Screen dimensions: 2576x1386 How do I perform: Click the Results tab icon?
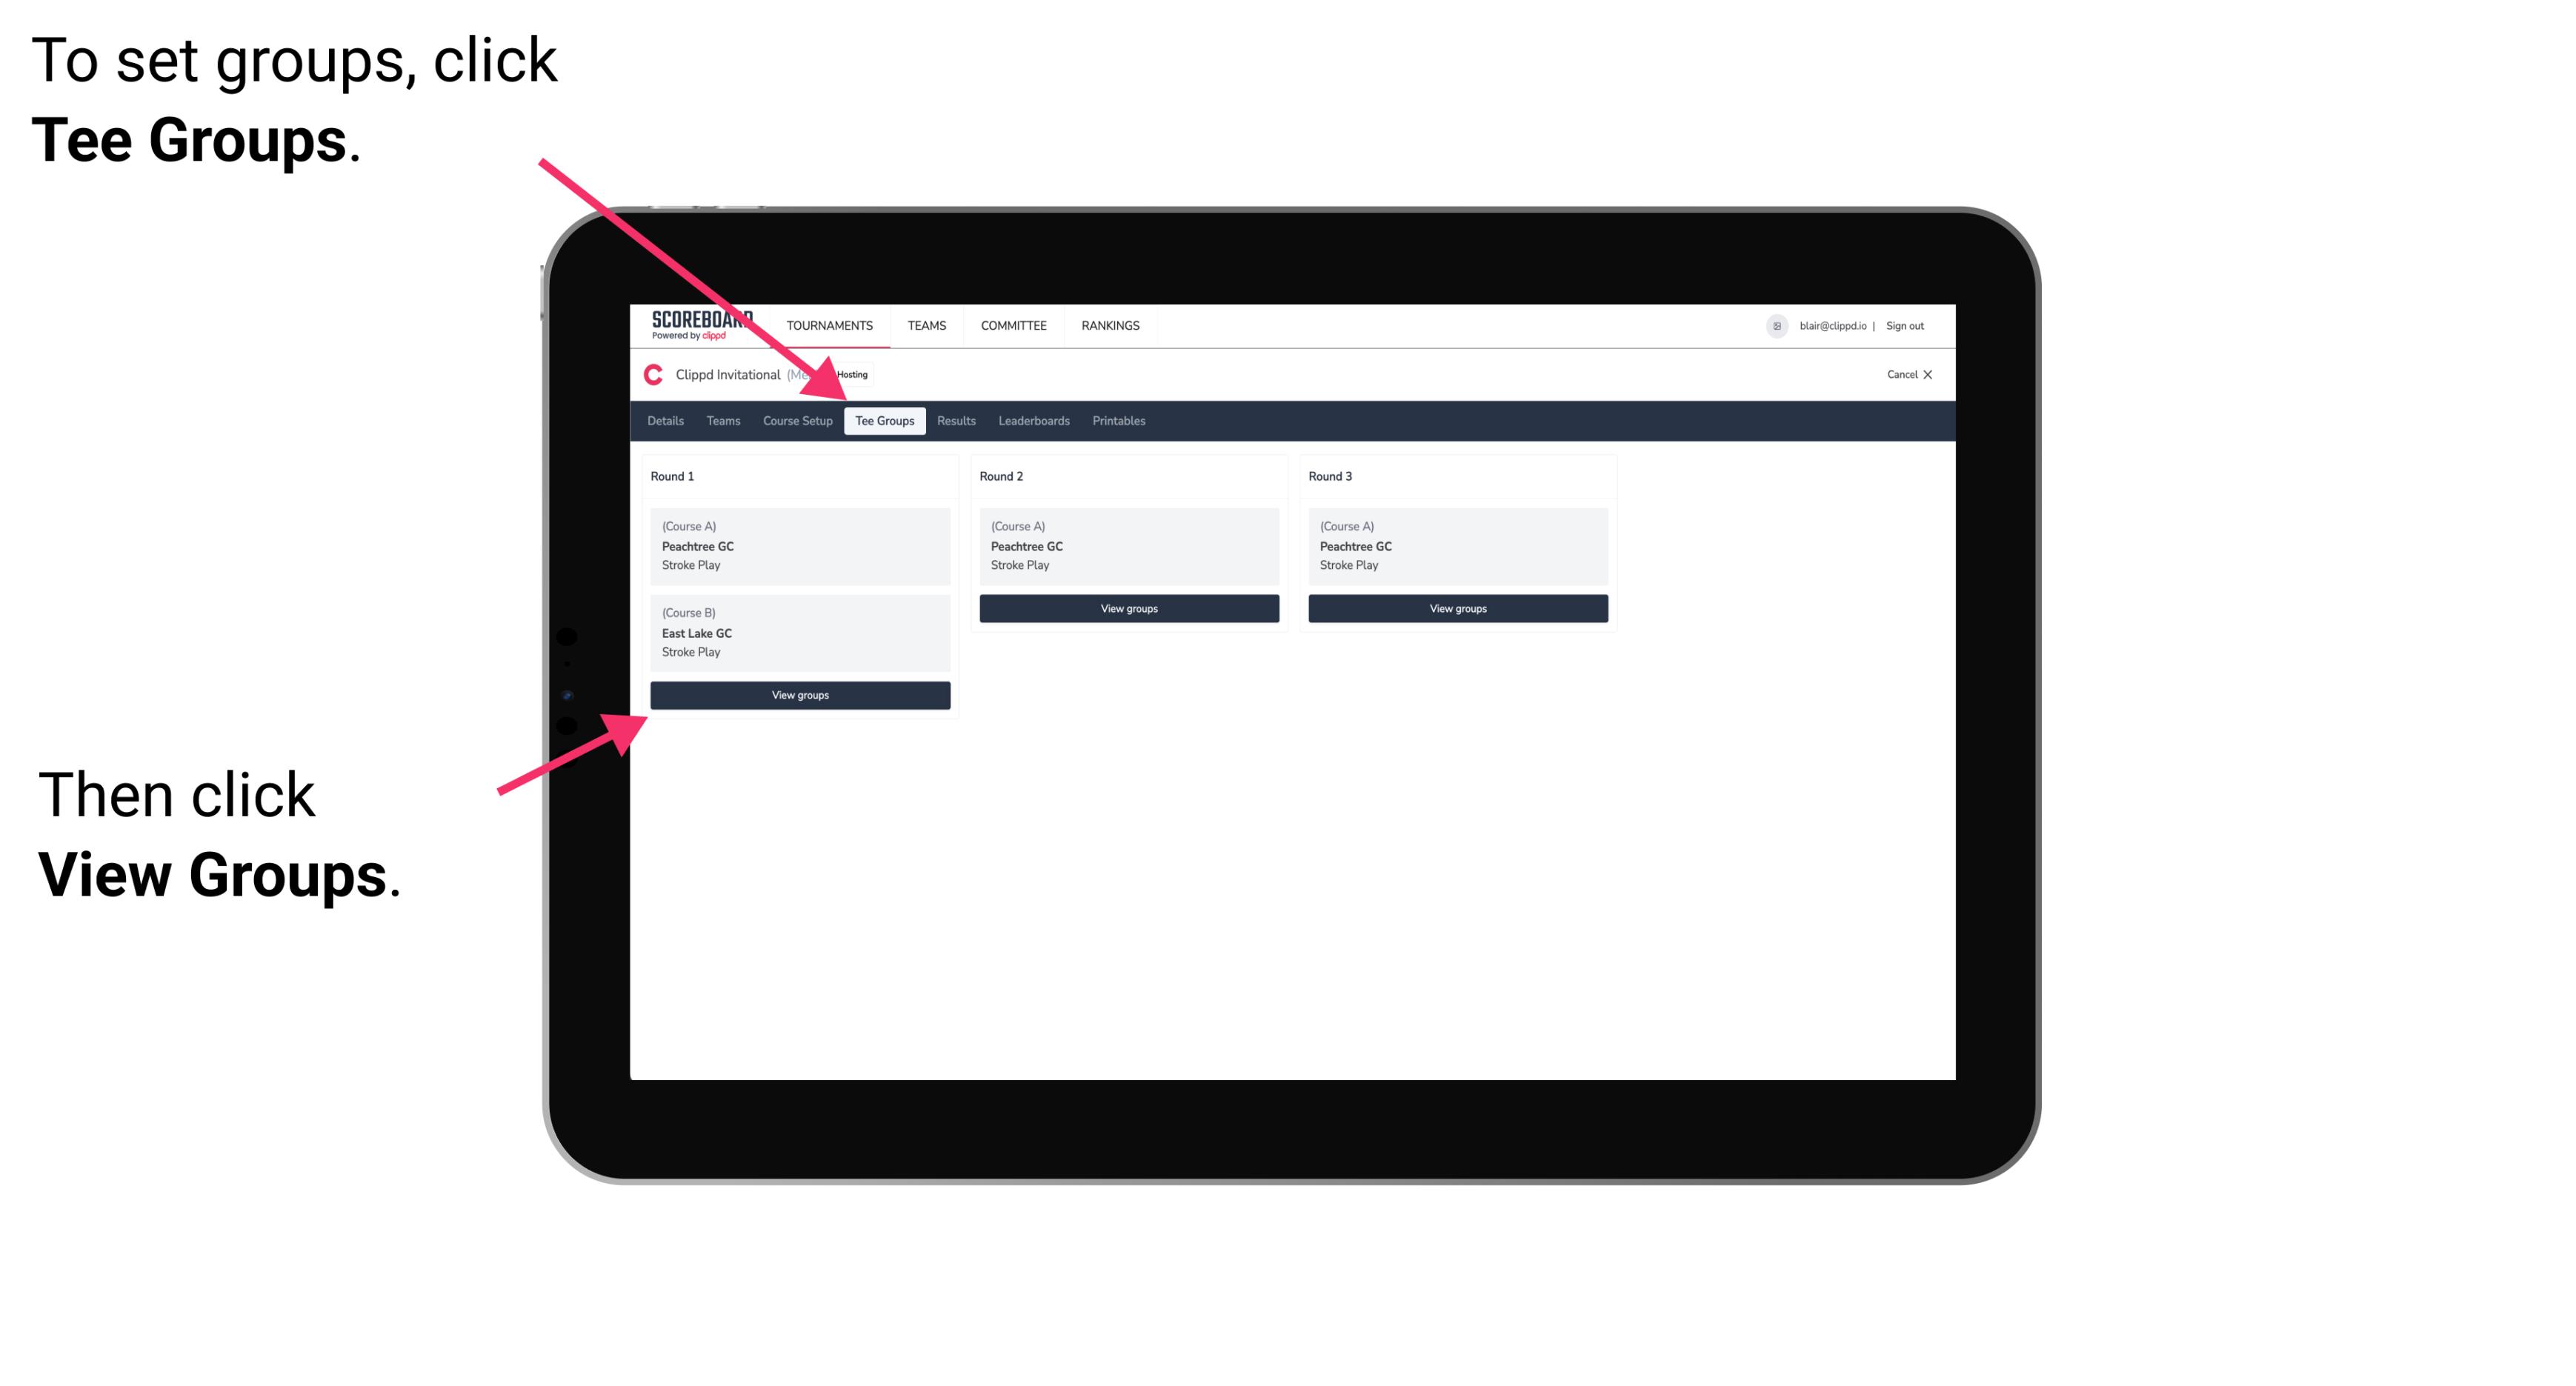tap(953, 422)
